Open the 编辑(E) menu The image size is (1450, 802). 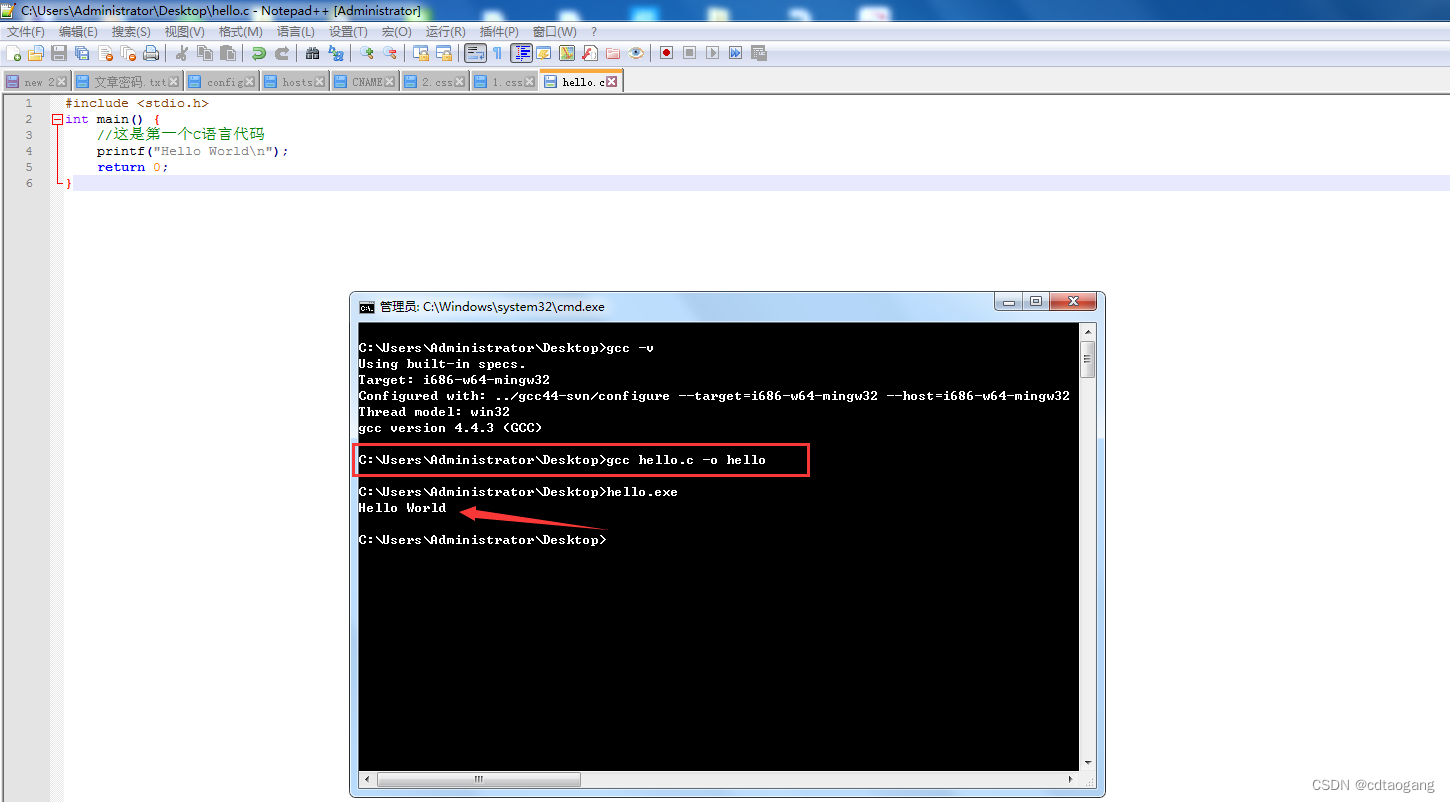78,32
